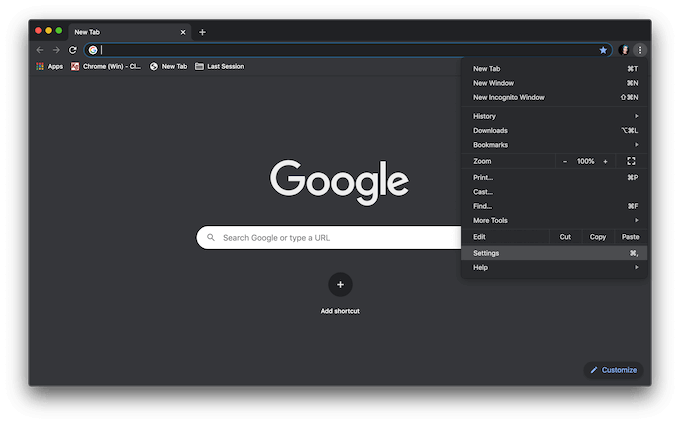Image resolution: width=680 pixels, height=424 pixels.
Task: Open the Apps grid bookmark
Action: 50,66
